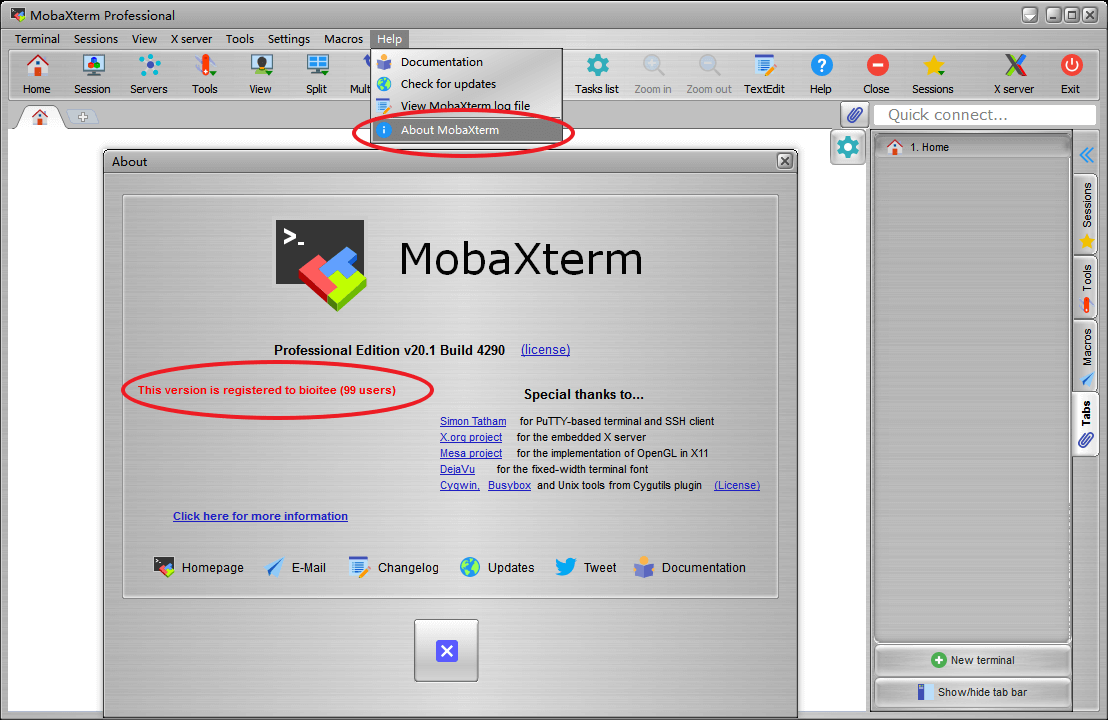The image size is (1108, 720).
Task: Select the 1. Home entry in tabs list
Action: [x=972, y=147]
